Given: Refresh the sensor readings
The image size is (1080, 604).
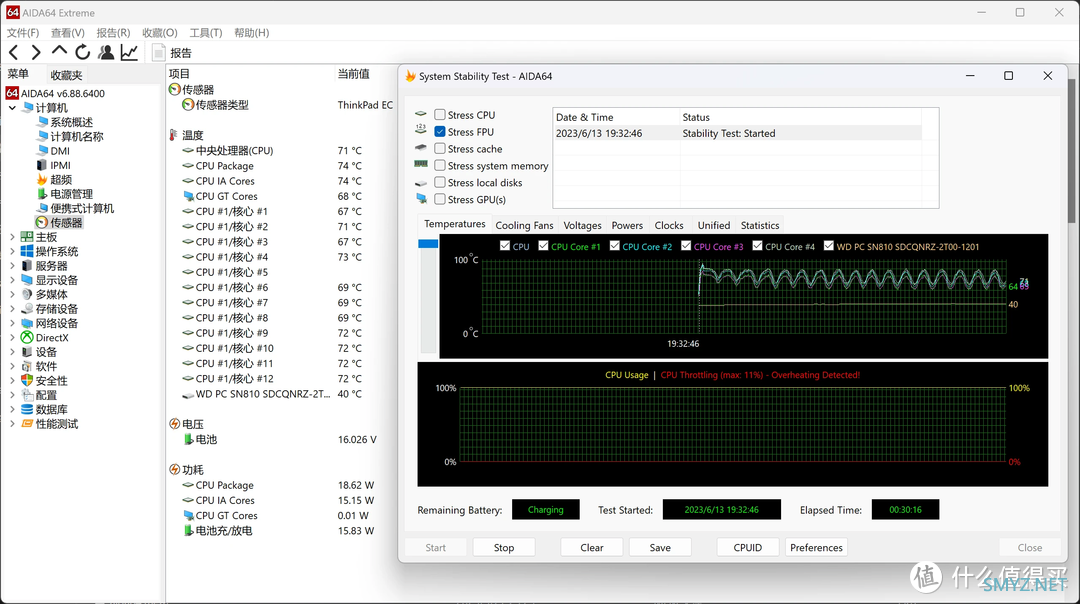Looking at the screenshot, I should 83,52.
